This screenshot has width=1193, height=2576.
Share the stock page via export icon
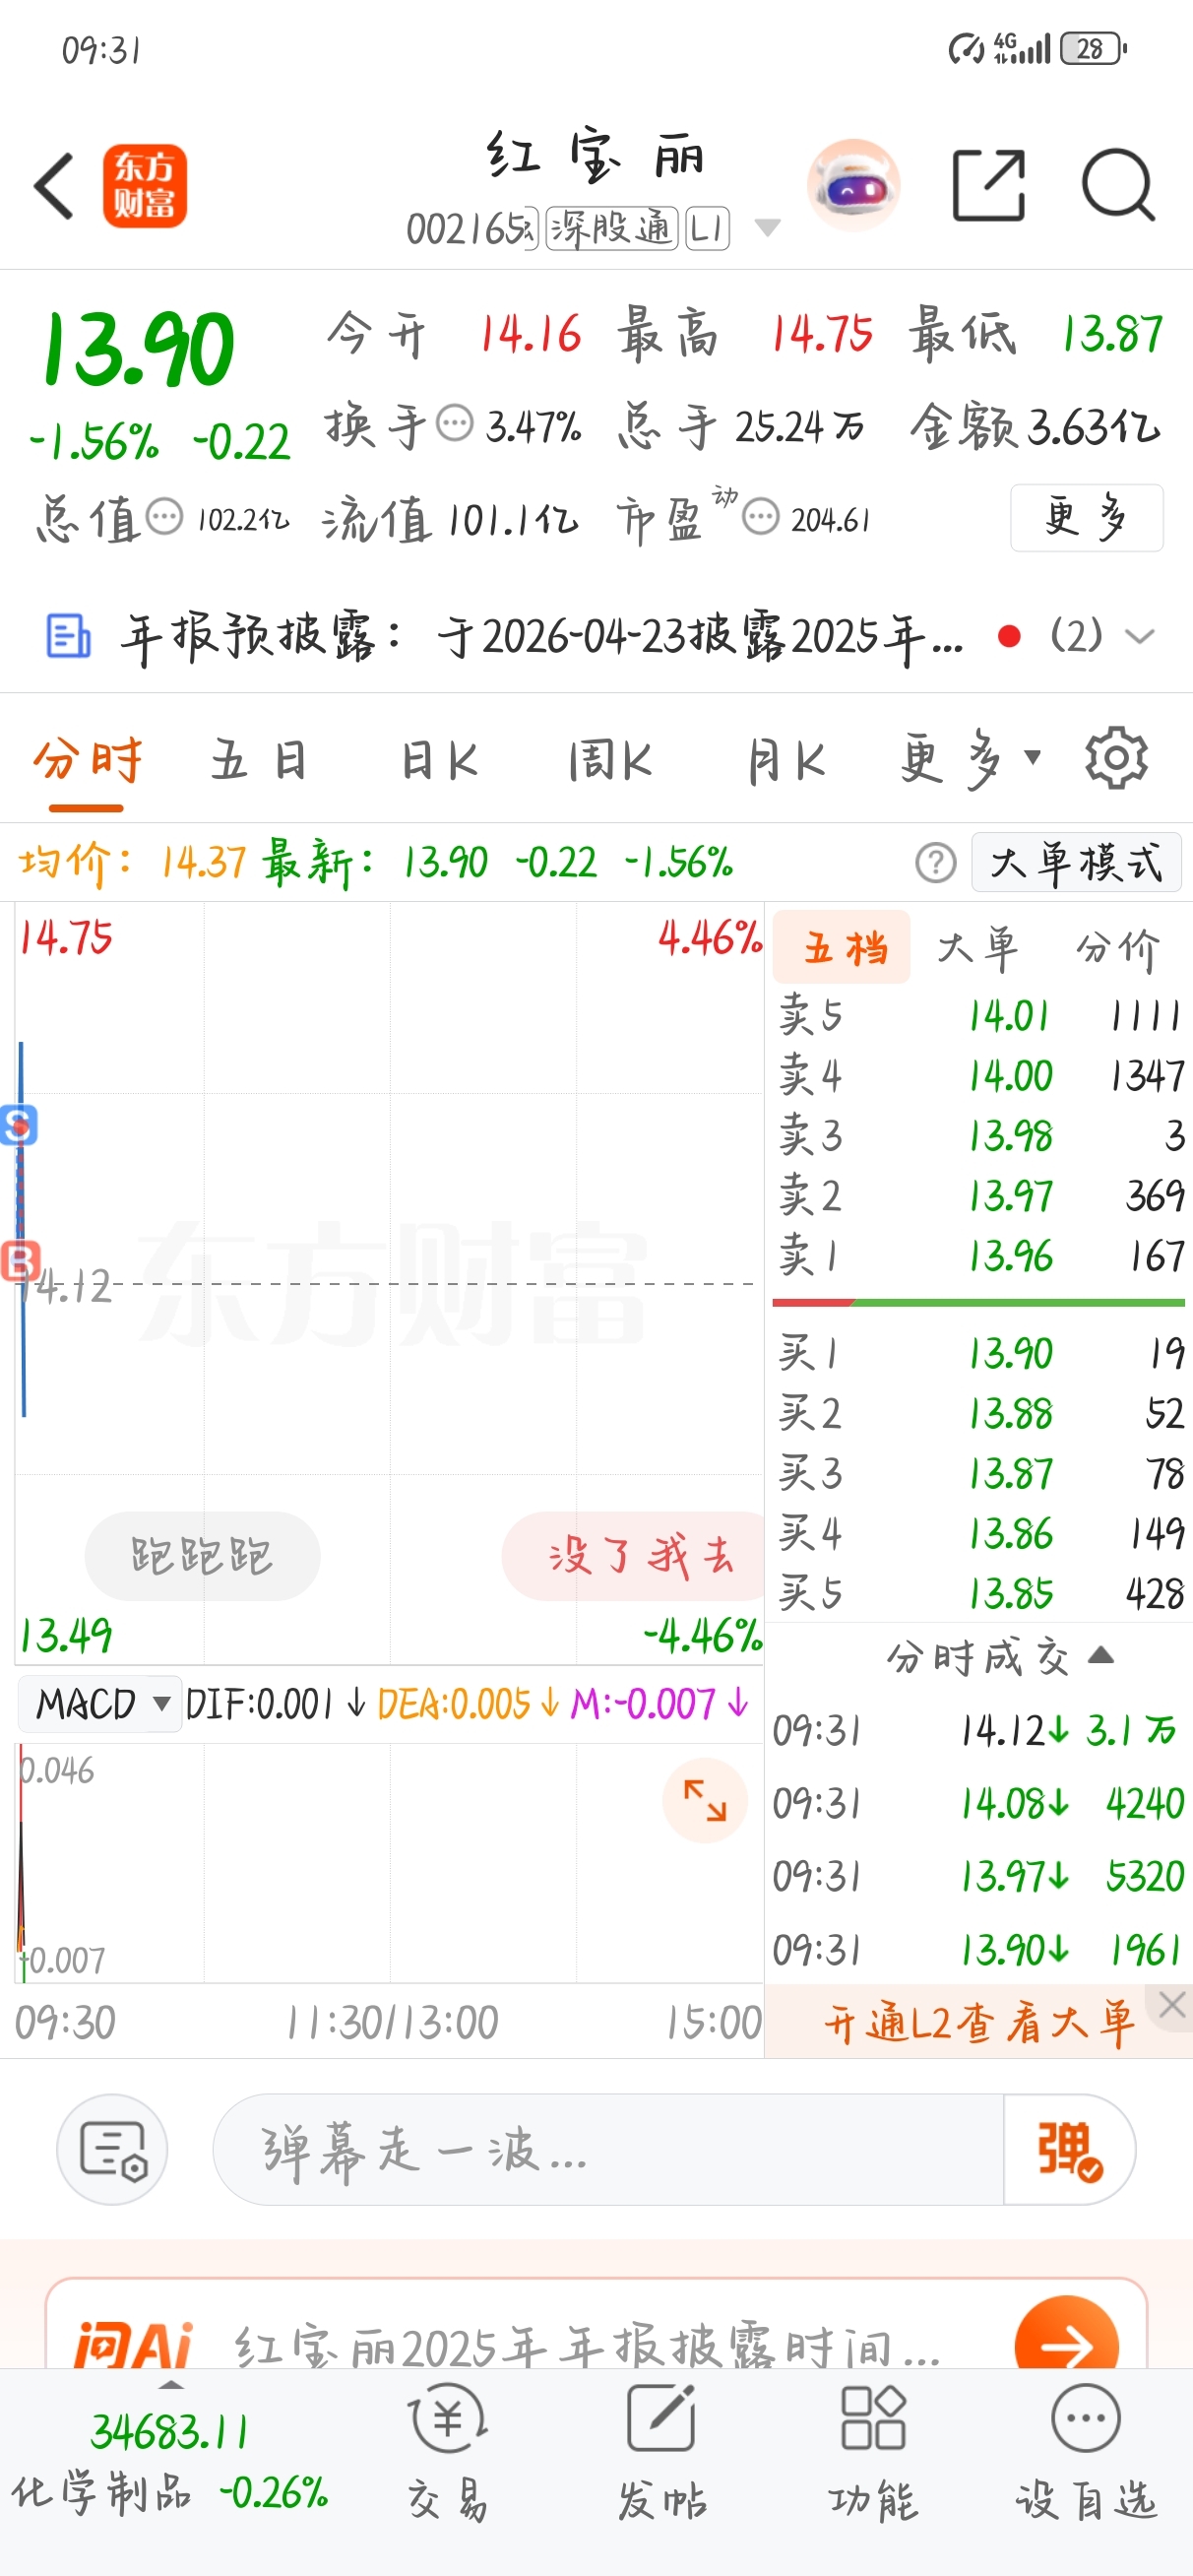(988, 185)
